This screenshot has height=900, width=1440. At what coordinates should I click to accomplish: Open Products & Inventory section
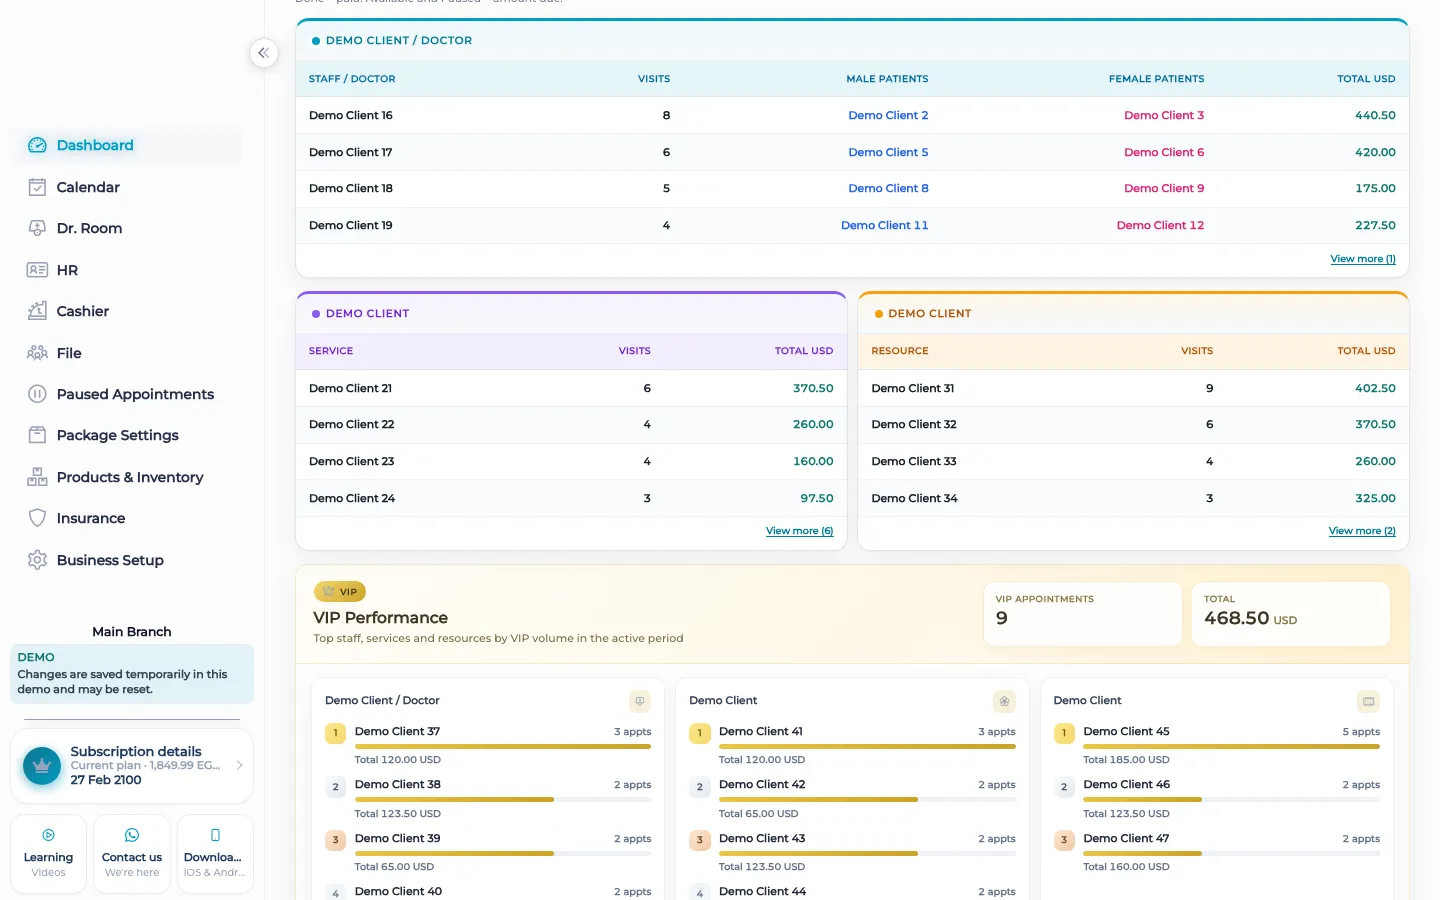(127, 477)
